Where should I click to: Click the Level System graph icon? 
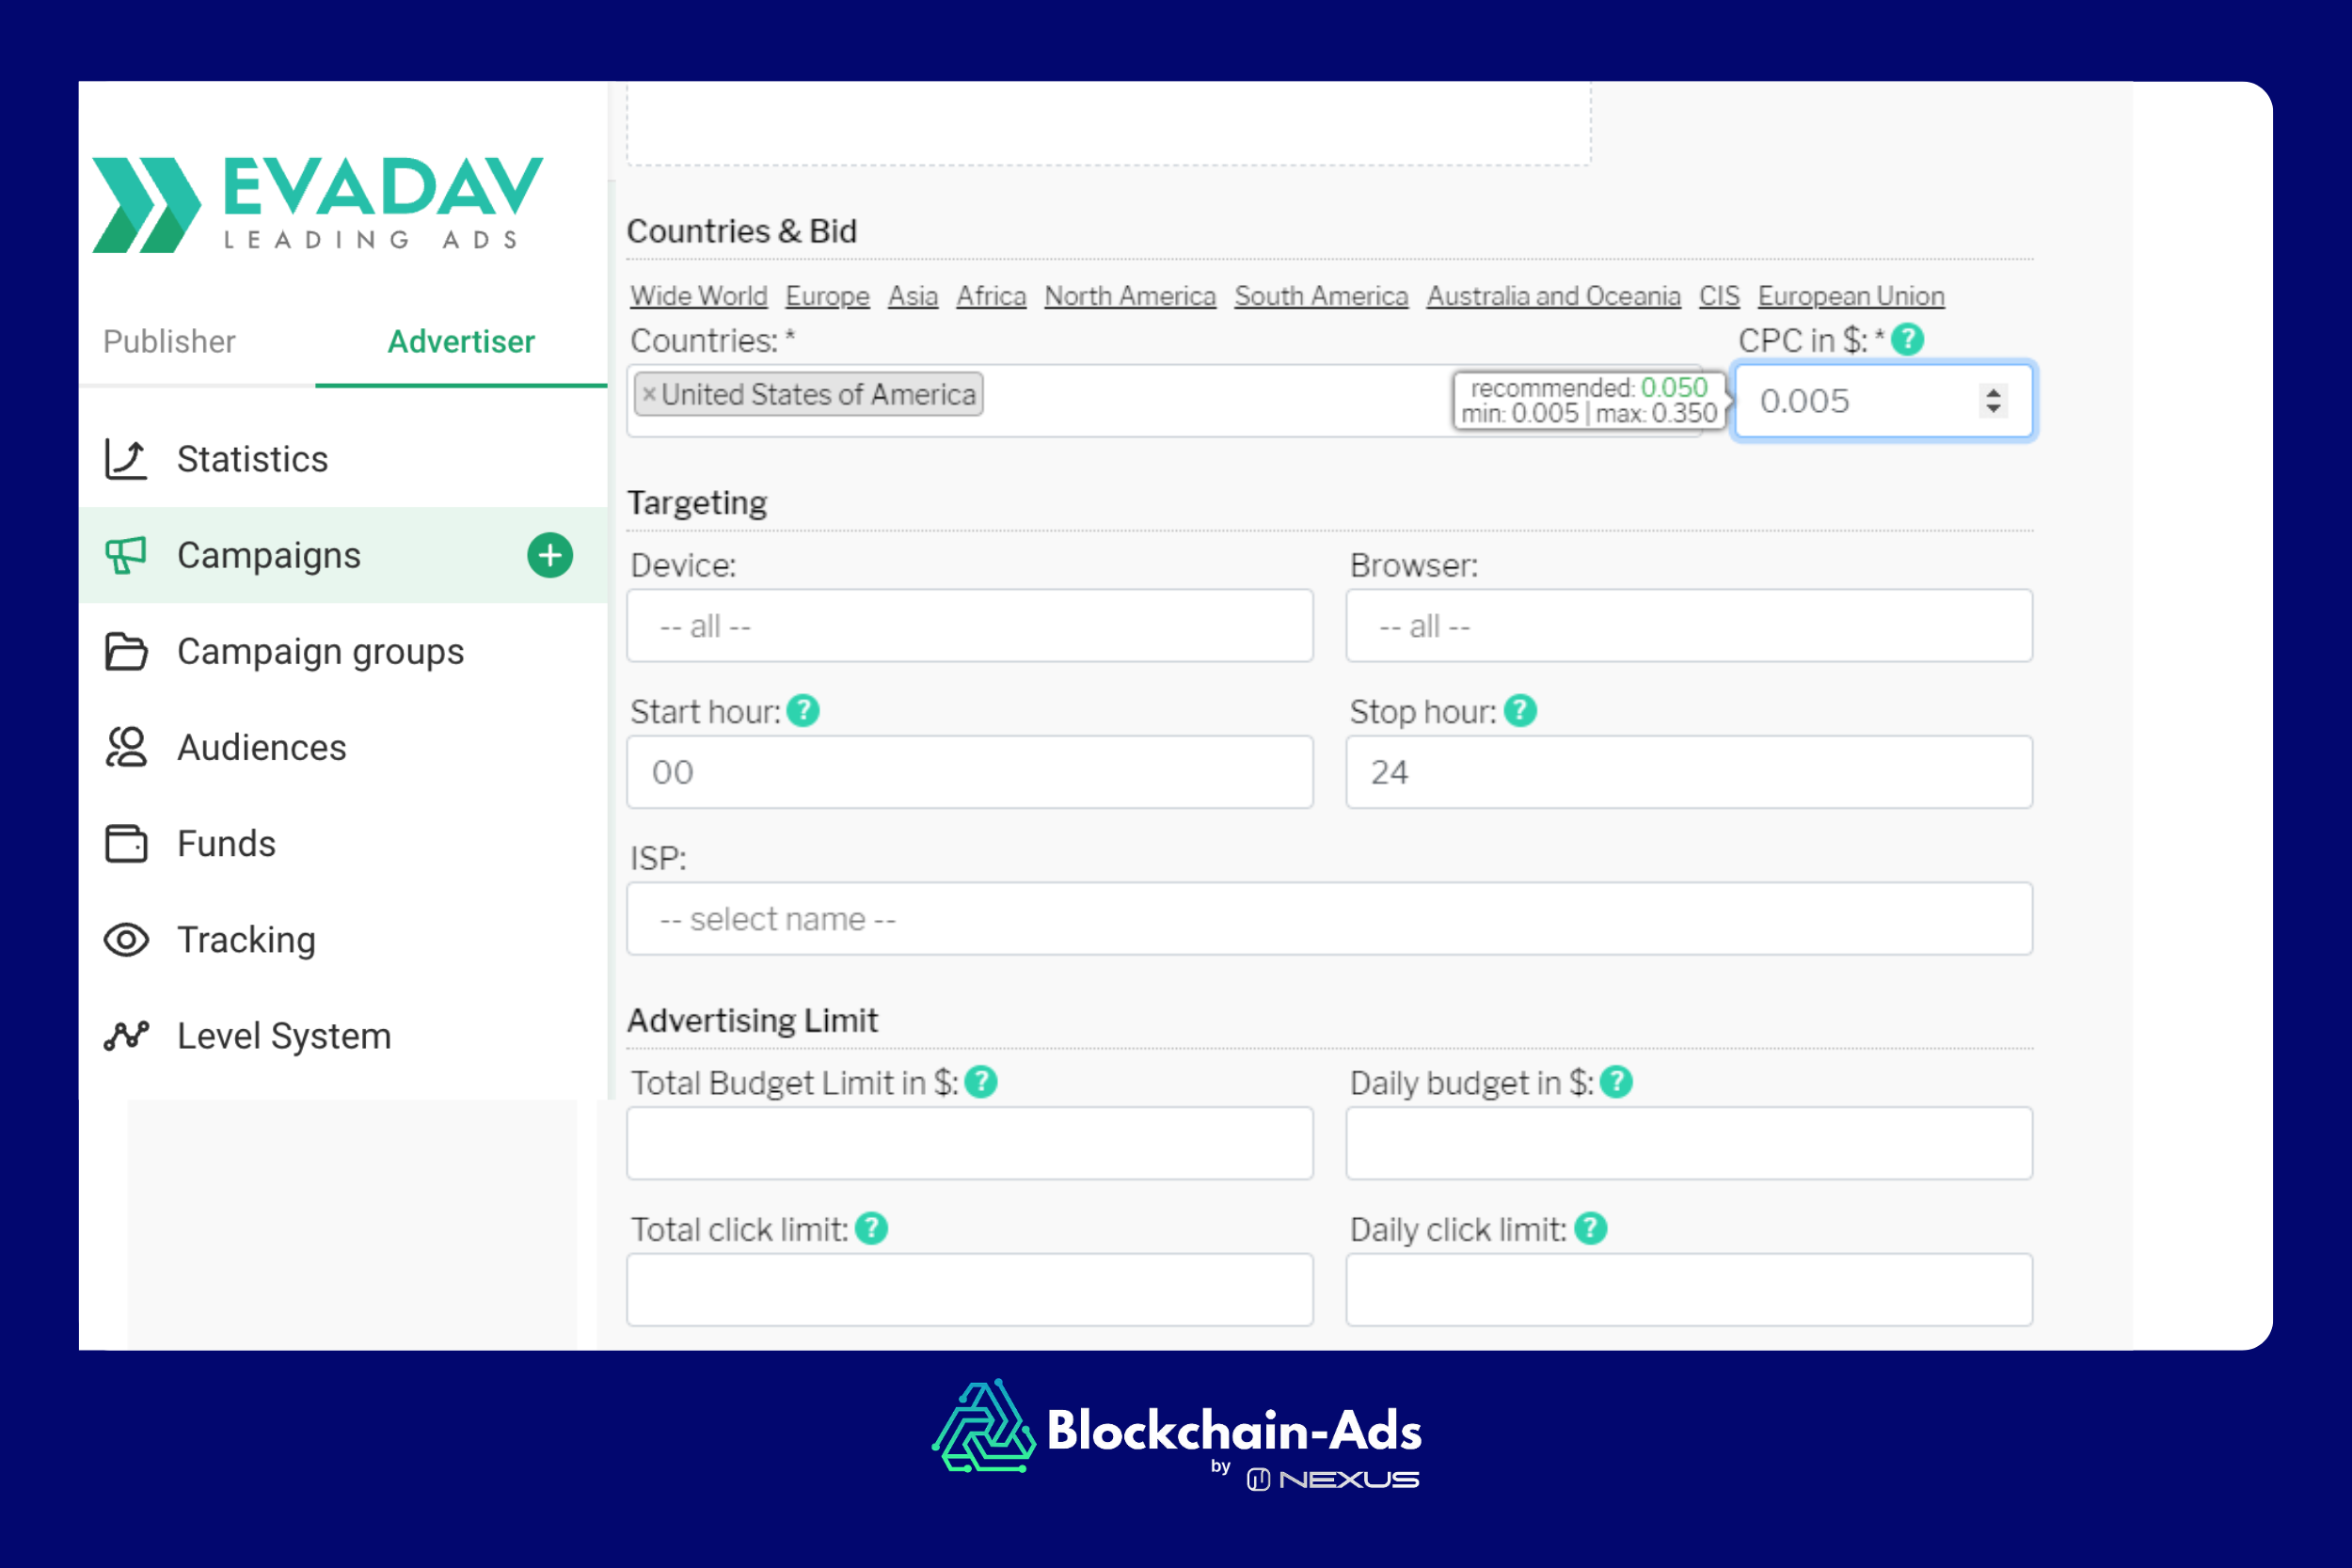[126, 1036]
